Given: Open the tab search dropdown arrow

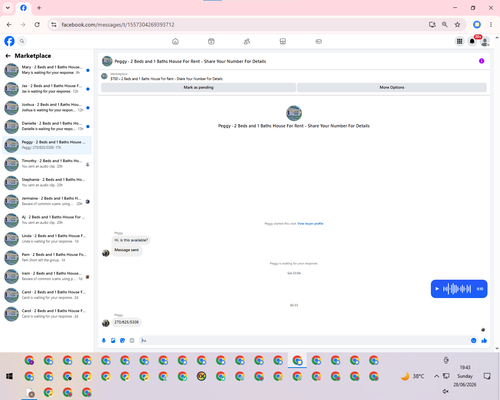Looking at the screenshot, I should (x=8, y=8).
